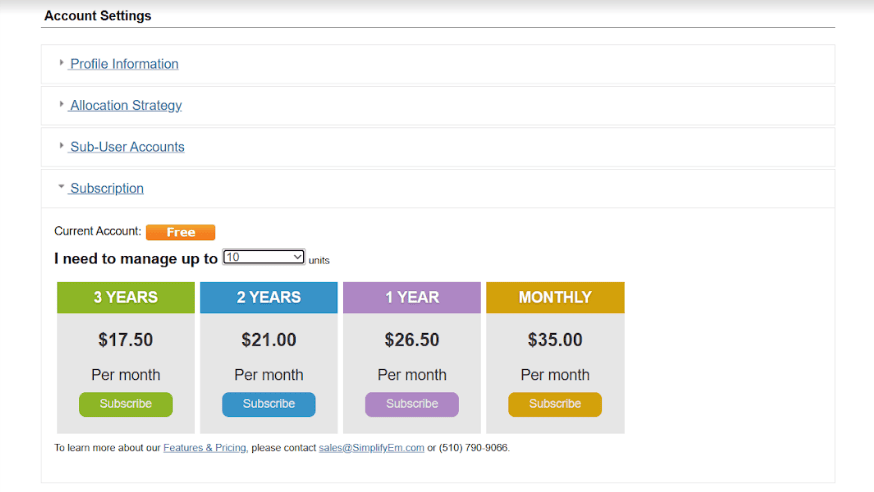Subscribe to the 2 Years plan
874x492 pixels.
269,404
